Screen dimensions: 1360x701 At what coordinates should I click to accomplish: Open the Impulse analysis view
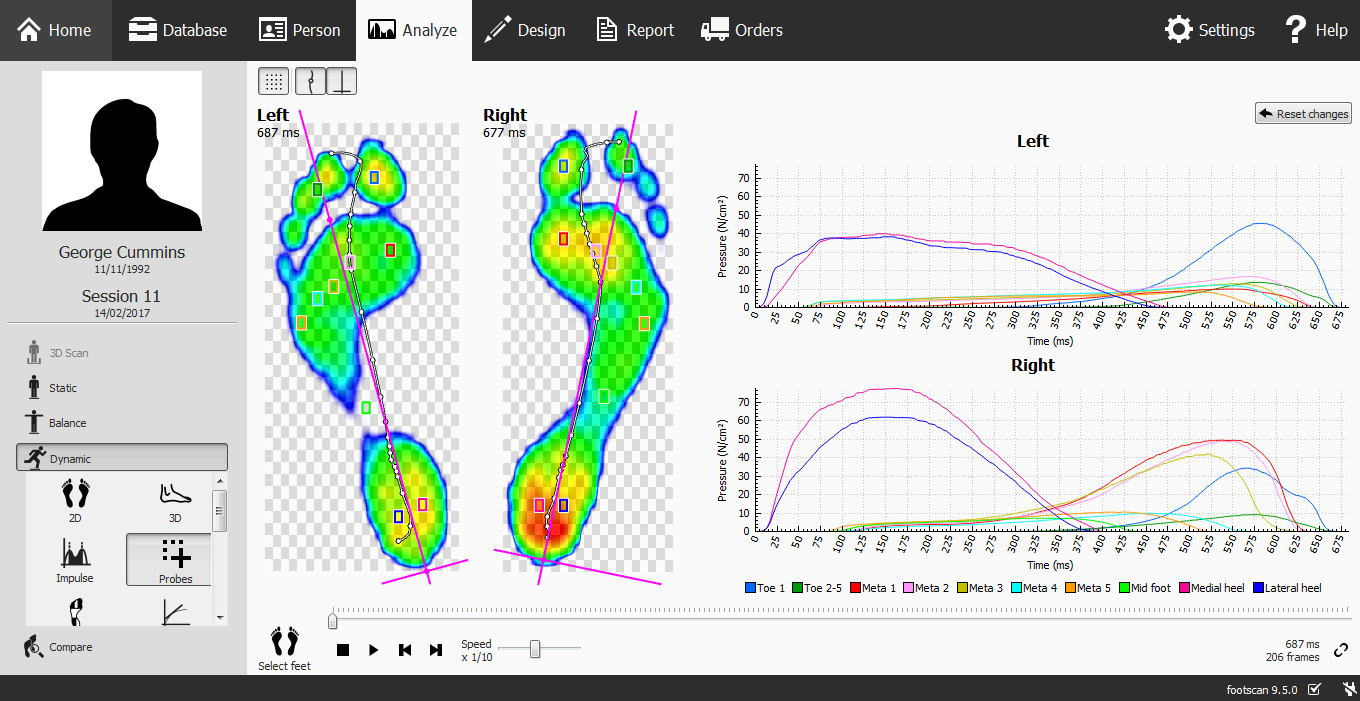(x=75, y=559)
